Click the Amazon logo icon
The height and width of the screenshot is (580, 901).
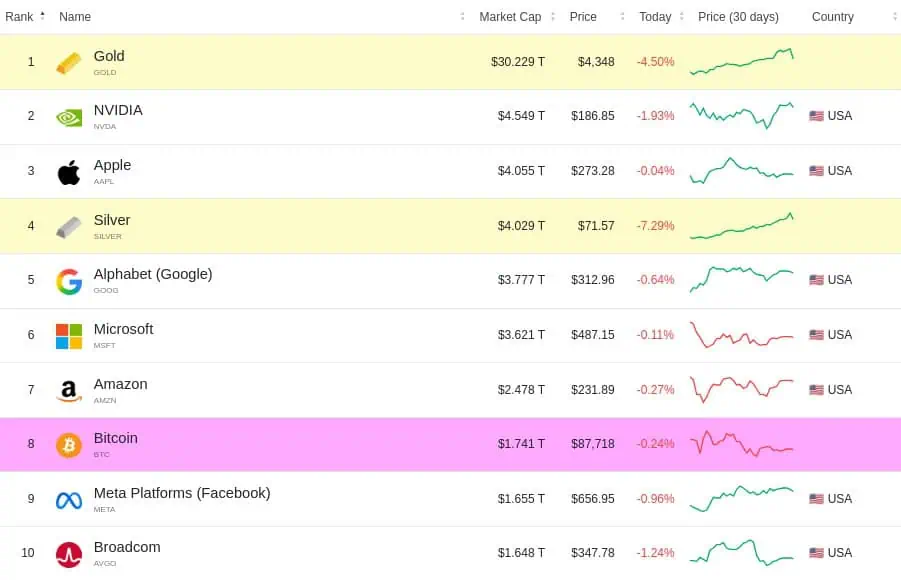(x=69, y=391)
